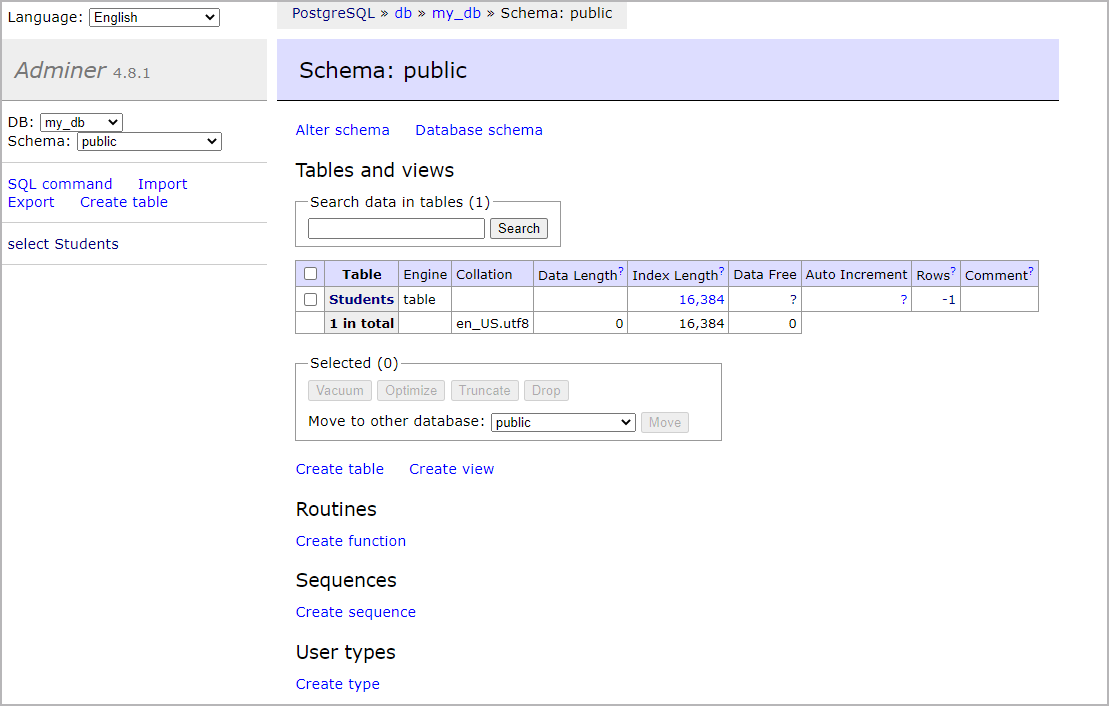Go to db in the breadcrumb

coord(403,13)
